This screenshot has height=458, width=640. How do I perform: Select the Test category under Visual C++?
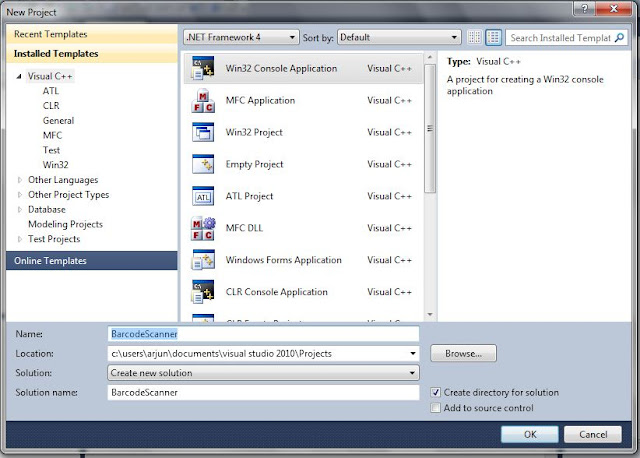tap(51, 150)
